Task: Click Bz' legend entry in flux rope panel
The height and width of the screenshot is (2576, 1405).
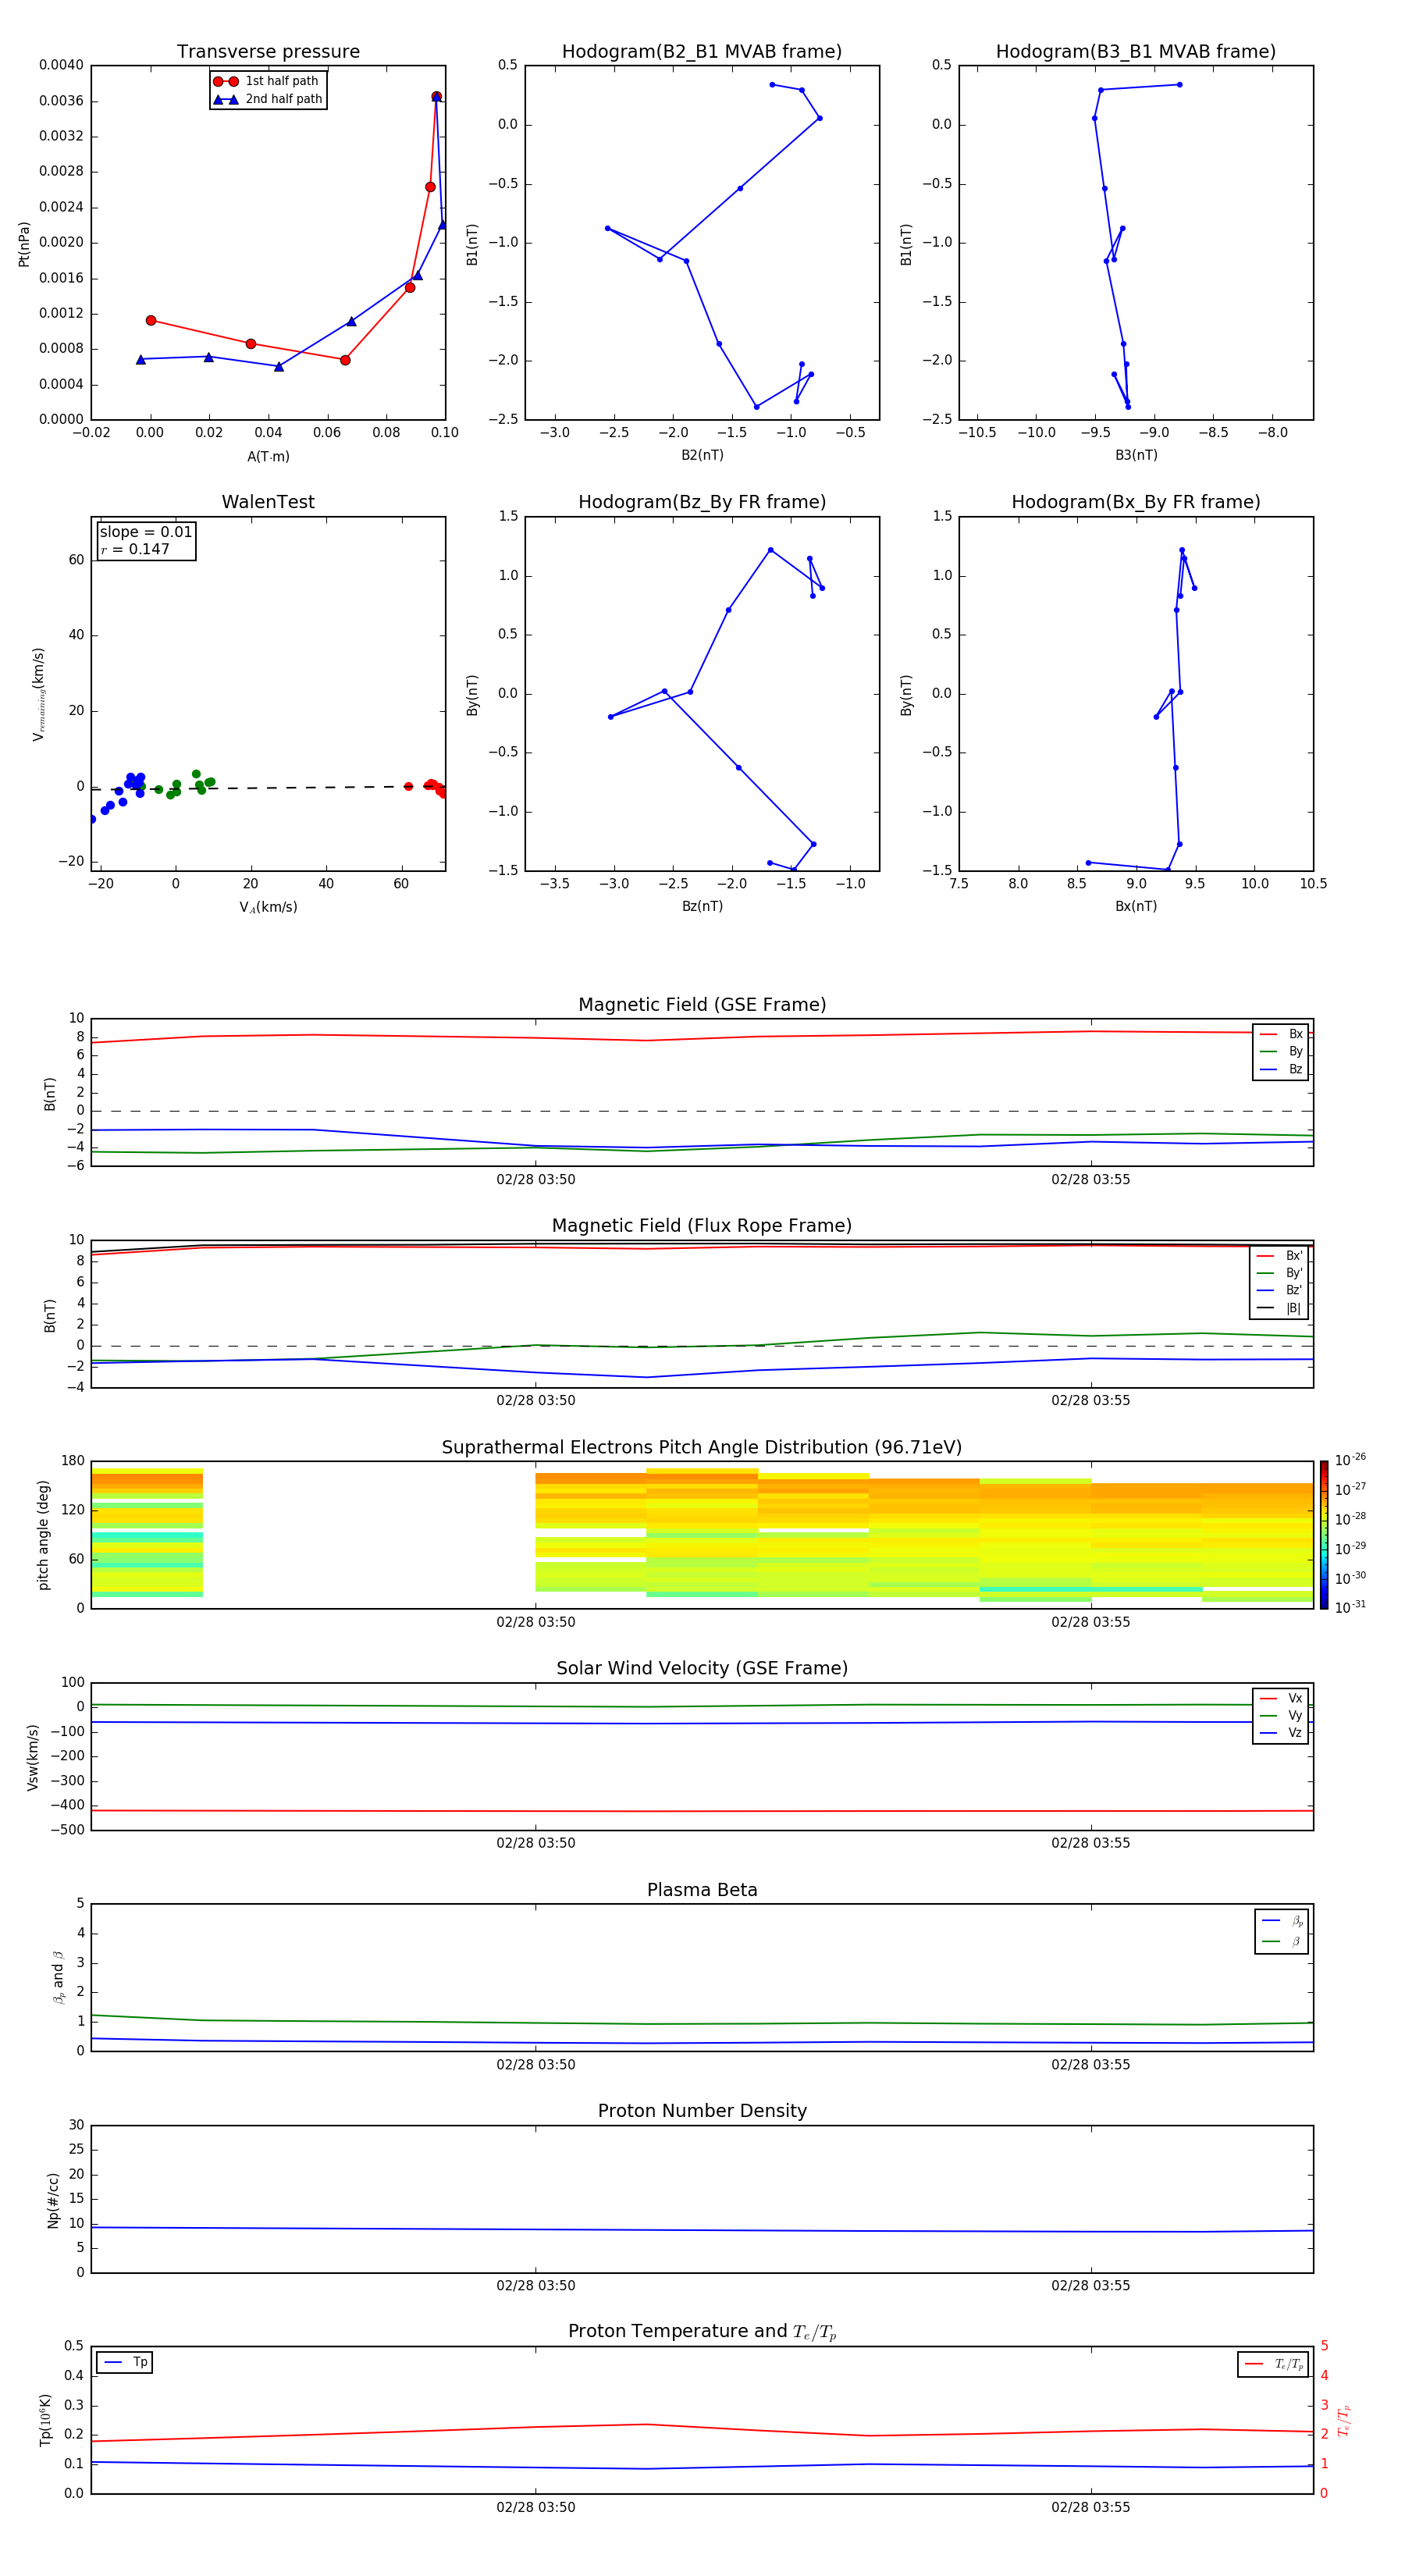Action: point(1280,1290)
